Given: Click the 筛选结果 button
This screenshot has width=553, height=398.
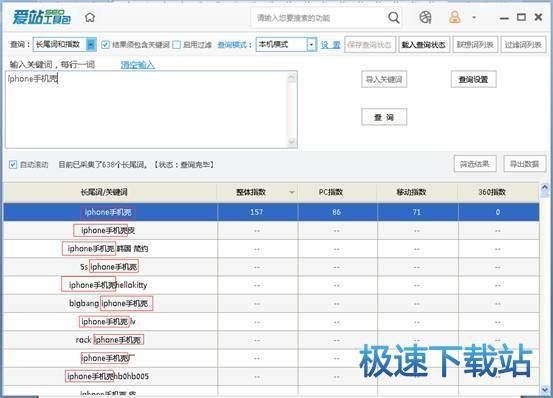Looking at the screenshot, I should 475,164.
